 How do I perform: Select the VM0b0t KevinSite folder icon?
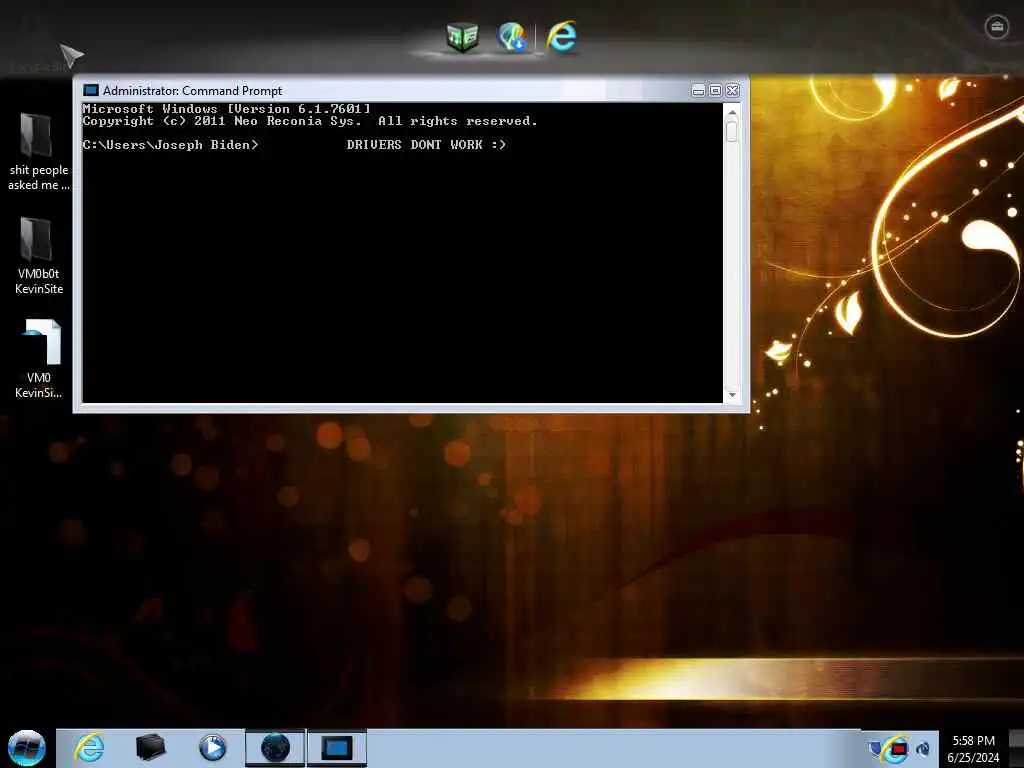coord(38,255)
